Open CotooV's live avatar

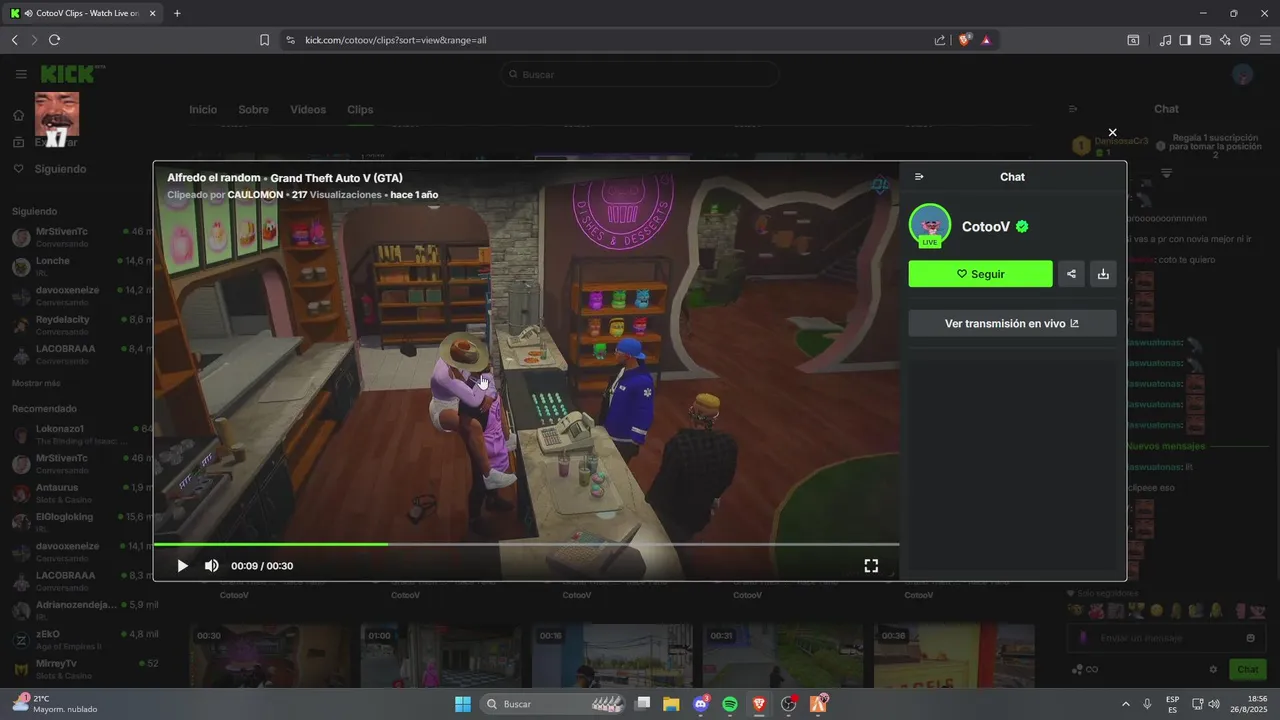click(930, 225)
